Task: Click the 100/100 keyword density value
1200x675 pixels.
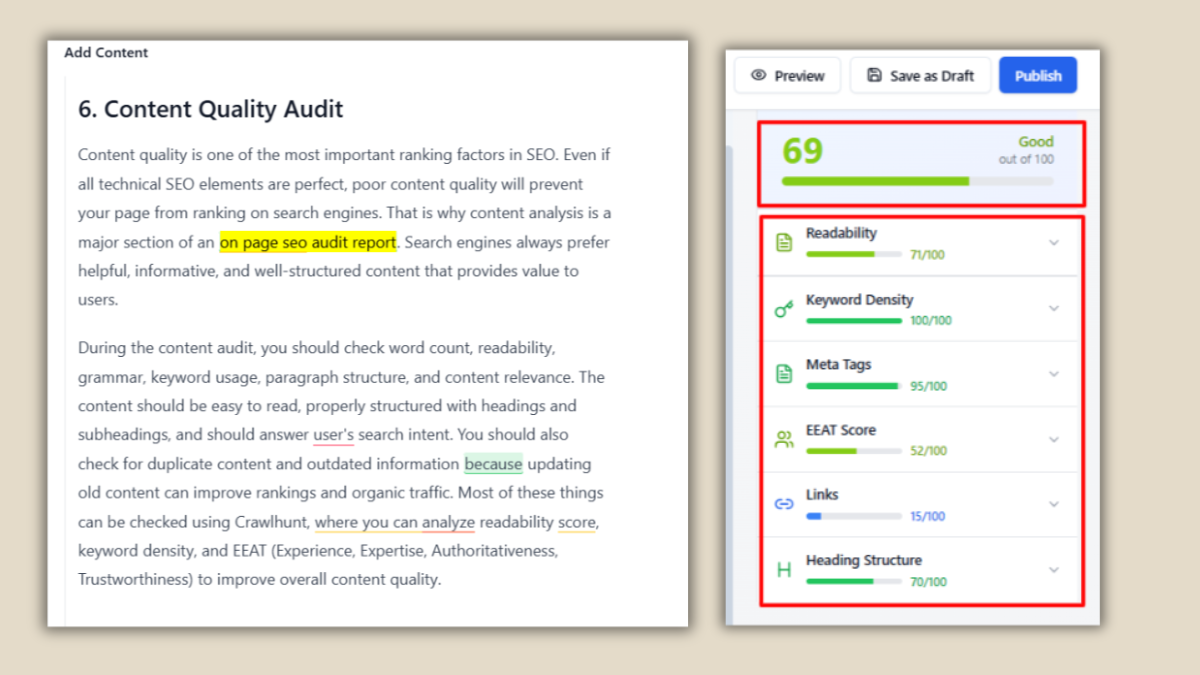Action: (x=931, y=321)
